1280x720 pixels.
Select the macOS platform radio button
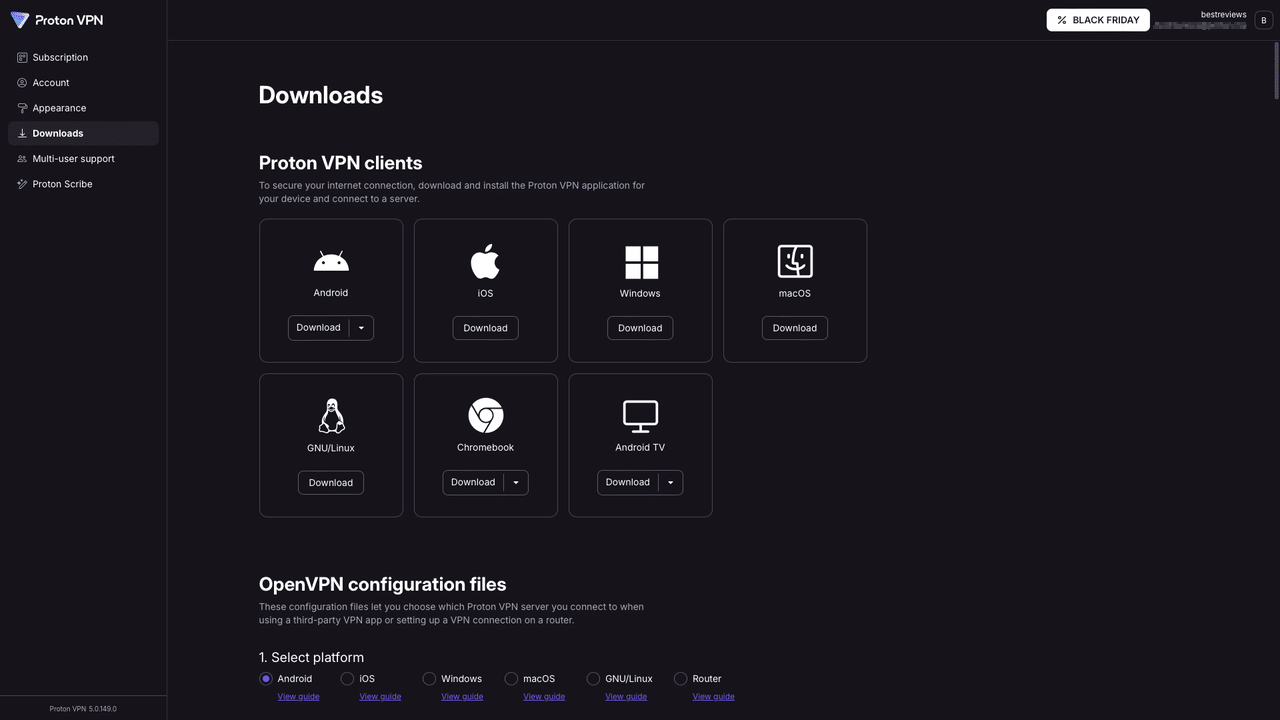click(x=510, y=678)
